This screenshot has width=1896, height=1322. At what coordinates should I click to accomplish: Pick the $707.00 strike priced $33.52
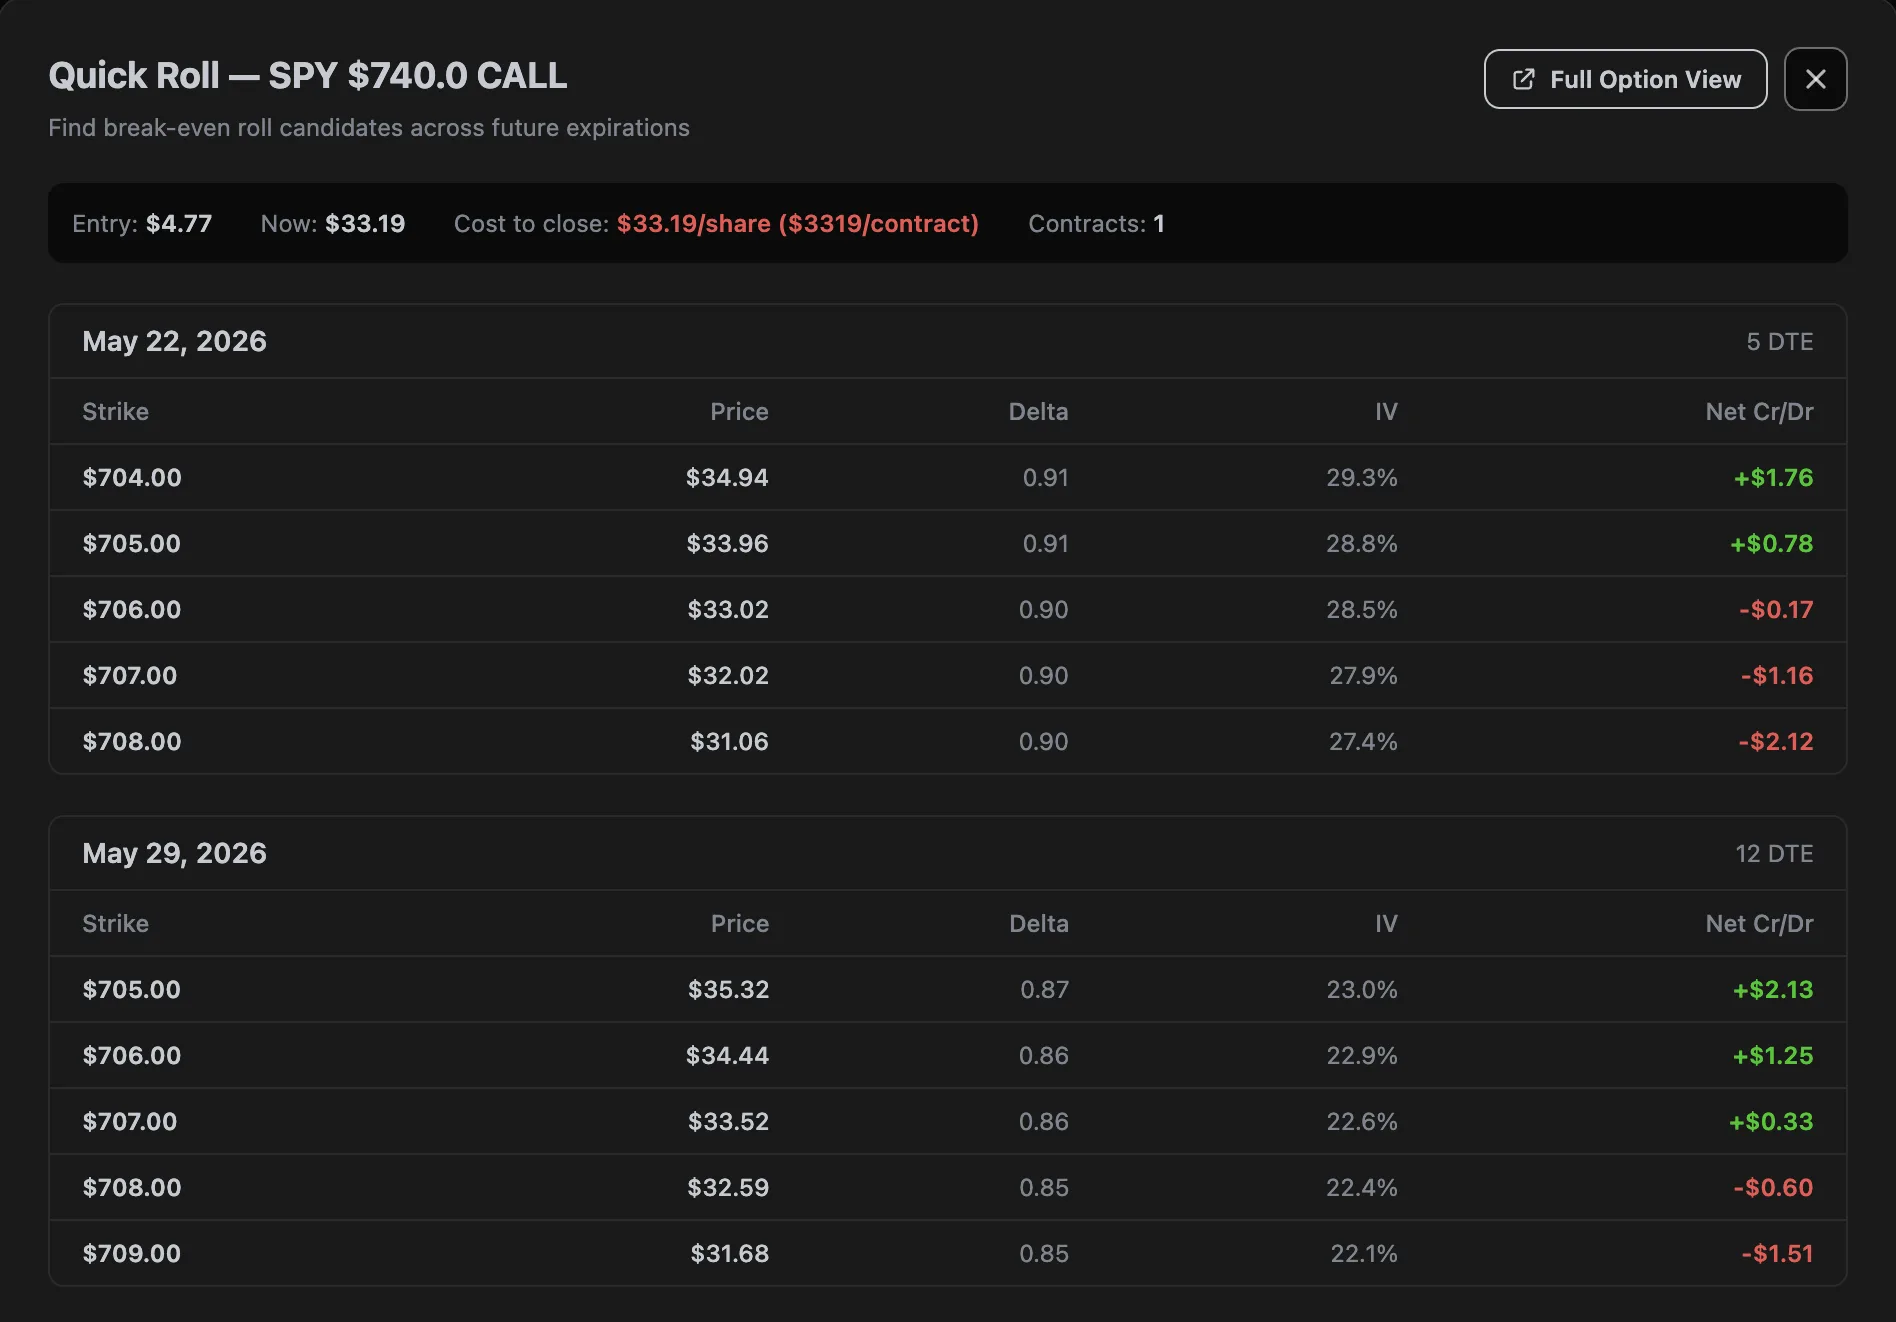[947, 1121]
